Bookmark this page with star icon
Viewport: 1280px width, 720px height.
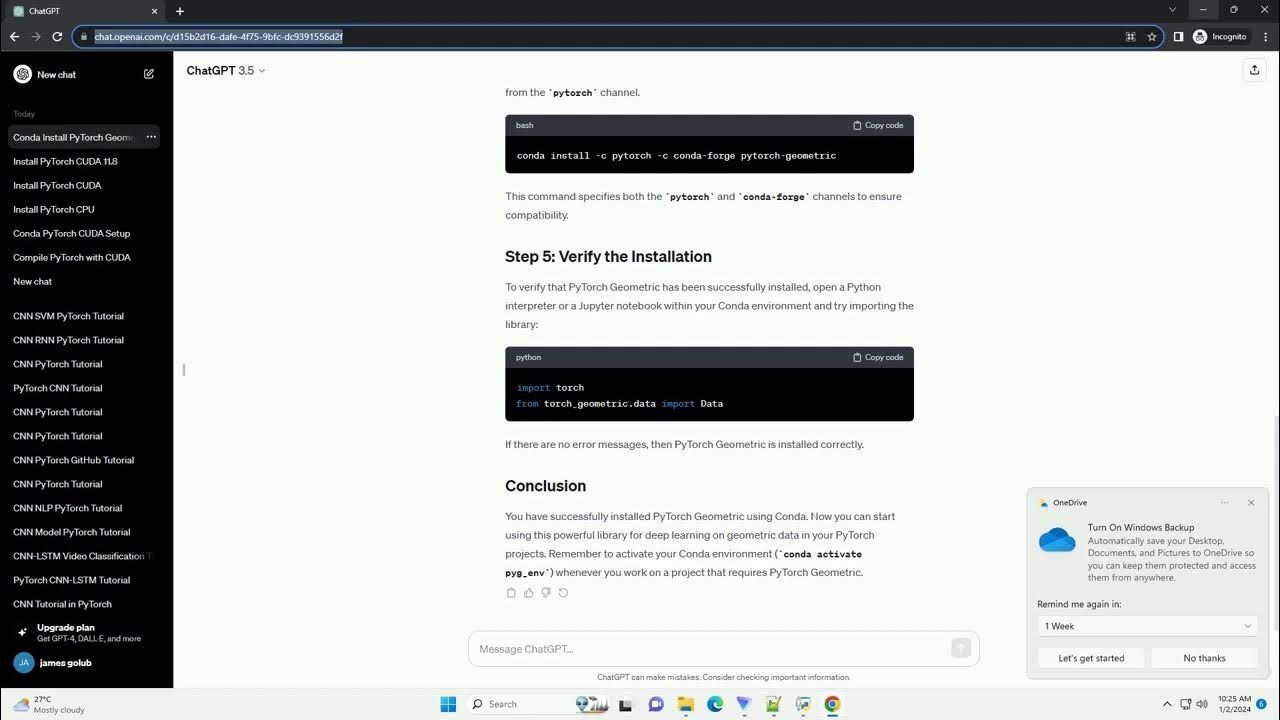coord(1152,36)
